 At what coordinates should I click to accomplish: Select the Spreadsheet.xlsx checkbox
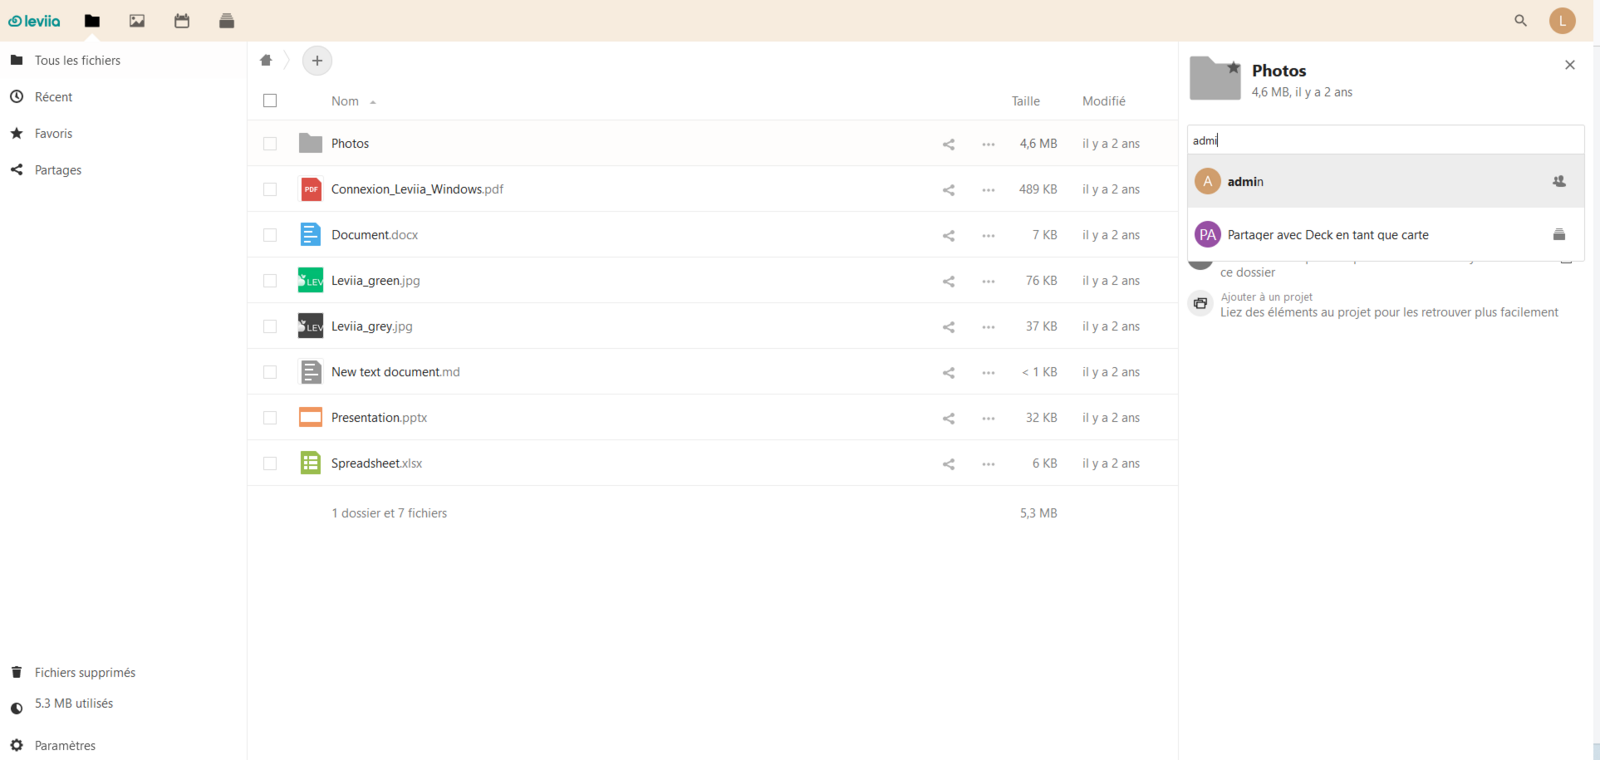coord(270,464)
